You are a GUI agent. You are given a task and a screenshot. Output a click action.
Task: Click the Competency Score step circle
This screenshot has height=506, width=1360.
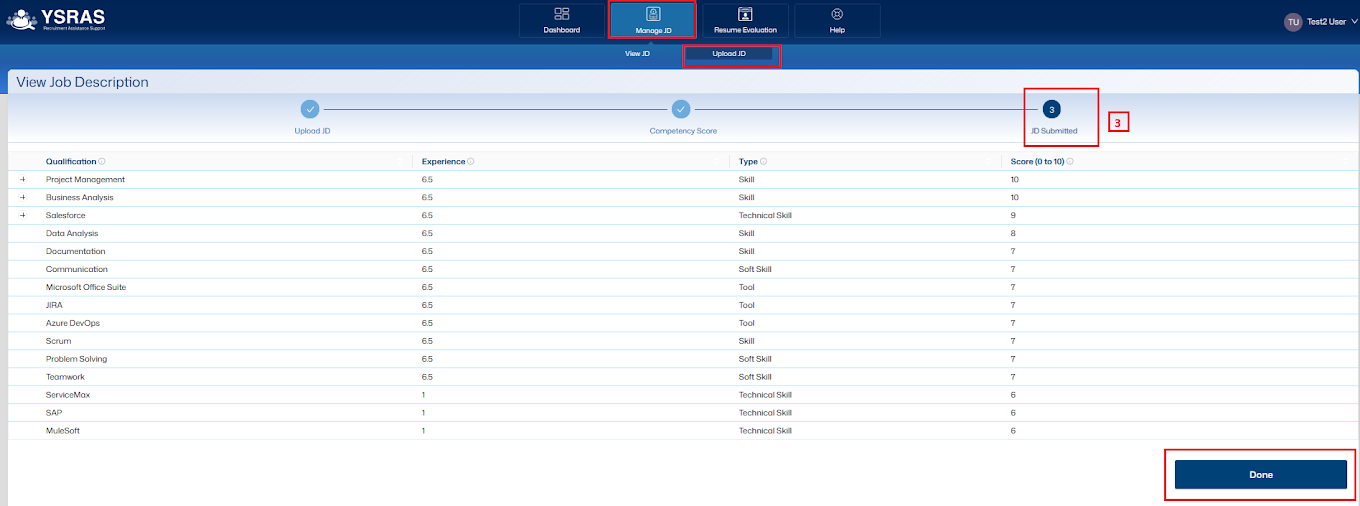(681, 109)
